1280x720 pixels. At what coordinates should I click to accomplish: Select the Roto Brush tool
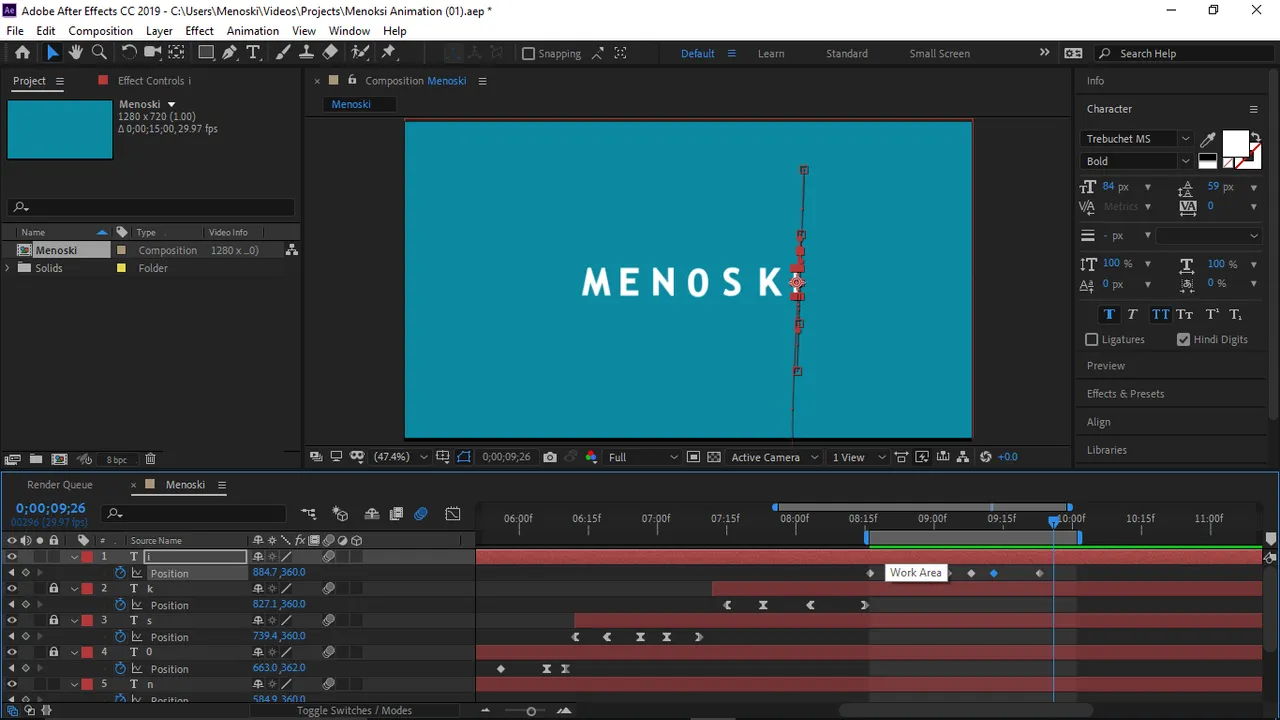coord(360,53)
